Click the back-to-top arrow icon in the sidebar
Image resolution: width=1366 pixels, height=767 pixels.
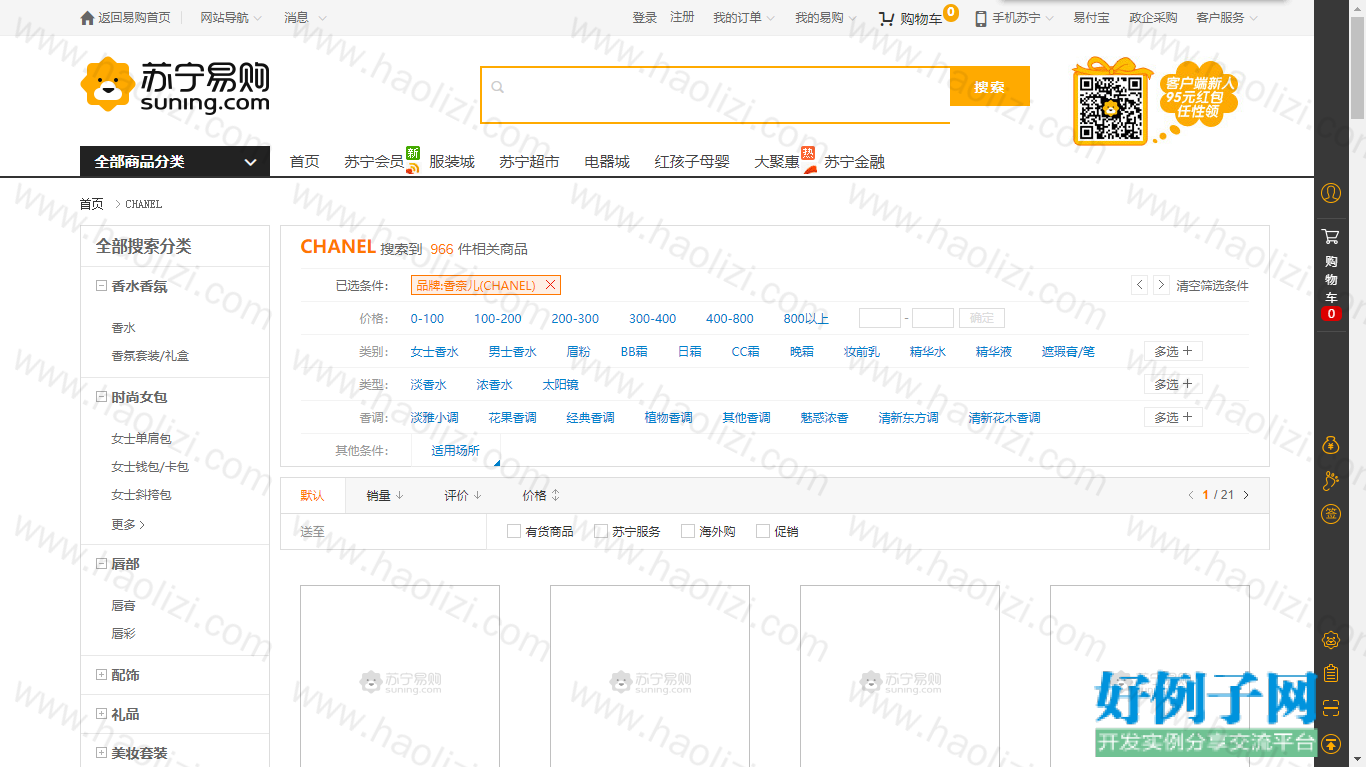(1331, 743)
